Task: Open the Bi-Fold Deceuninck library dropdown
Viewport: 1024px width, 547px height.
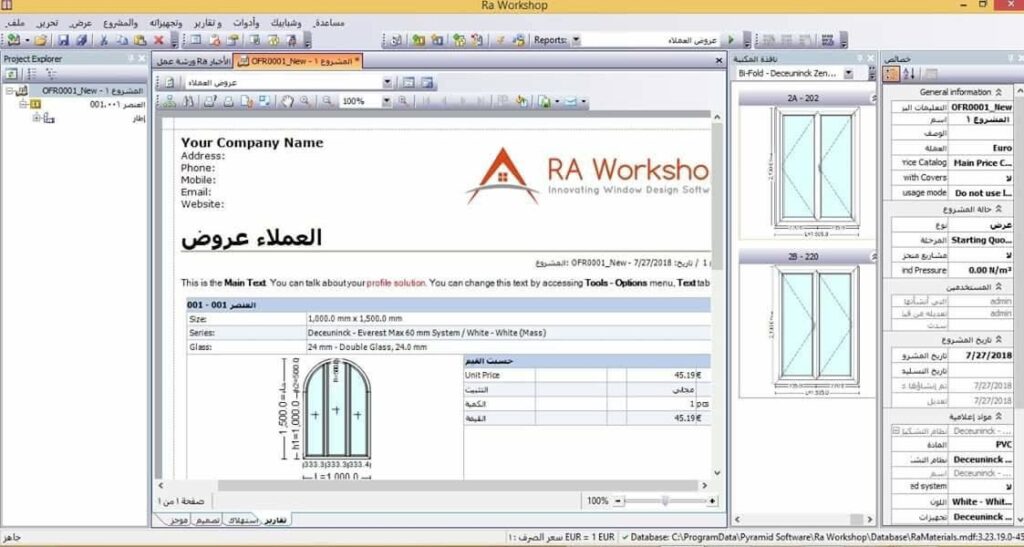Action: pos(848,74)
